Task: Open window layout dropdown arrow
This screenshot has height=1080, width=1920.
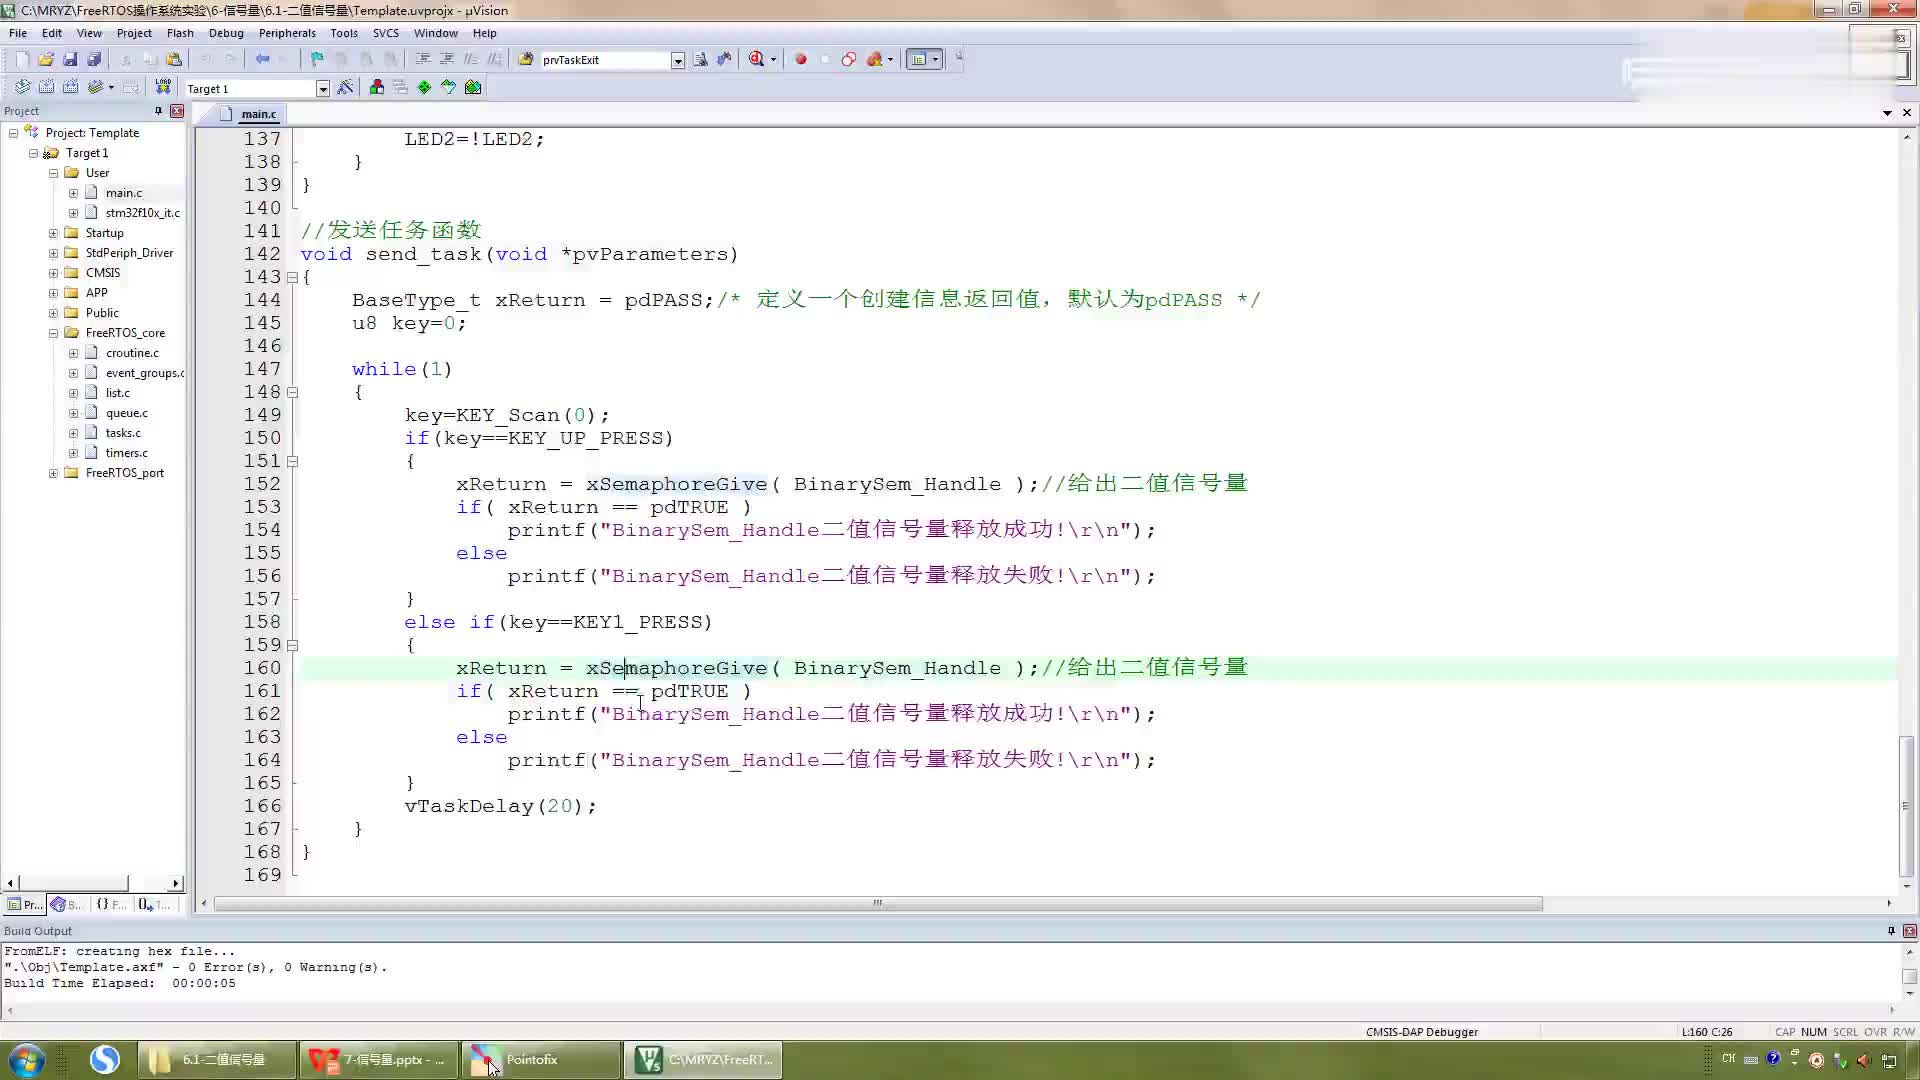Action: [935, 59]
